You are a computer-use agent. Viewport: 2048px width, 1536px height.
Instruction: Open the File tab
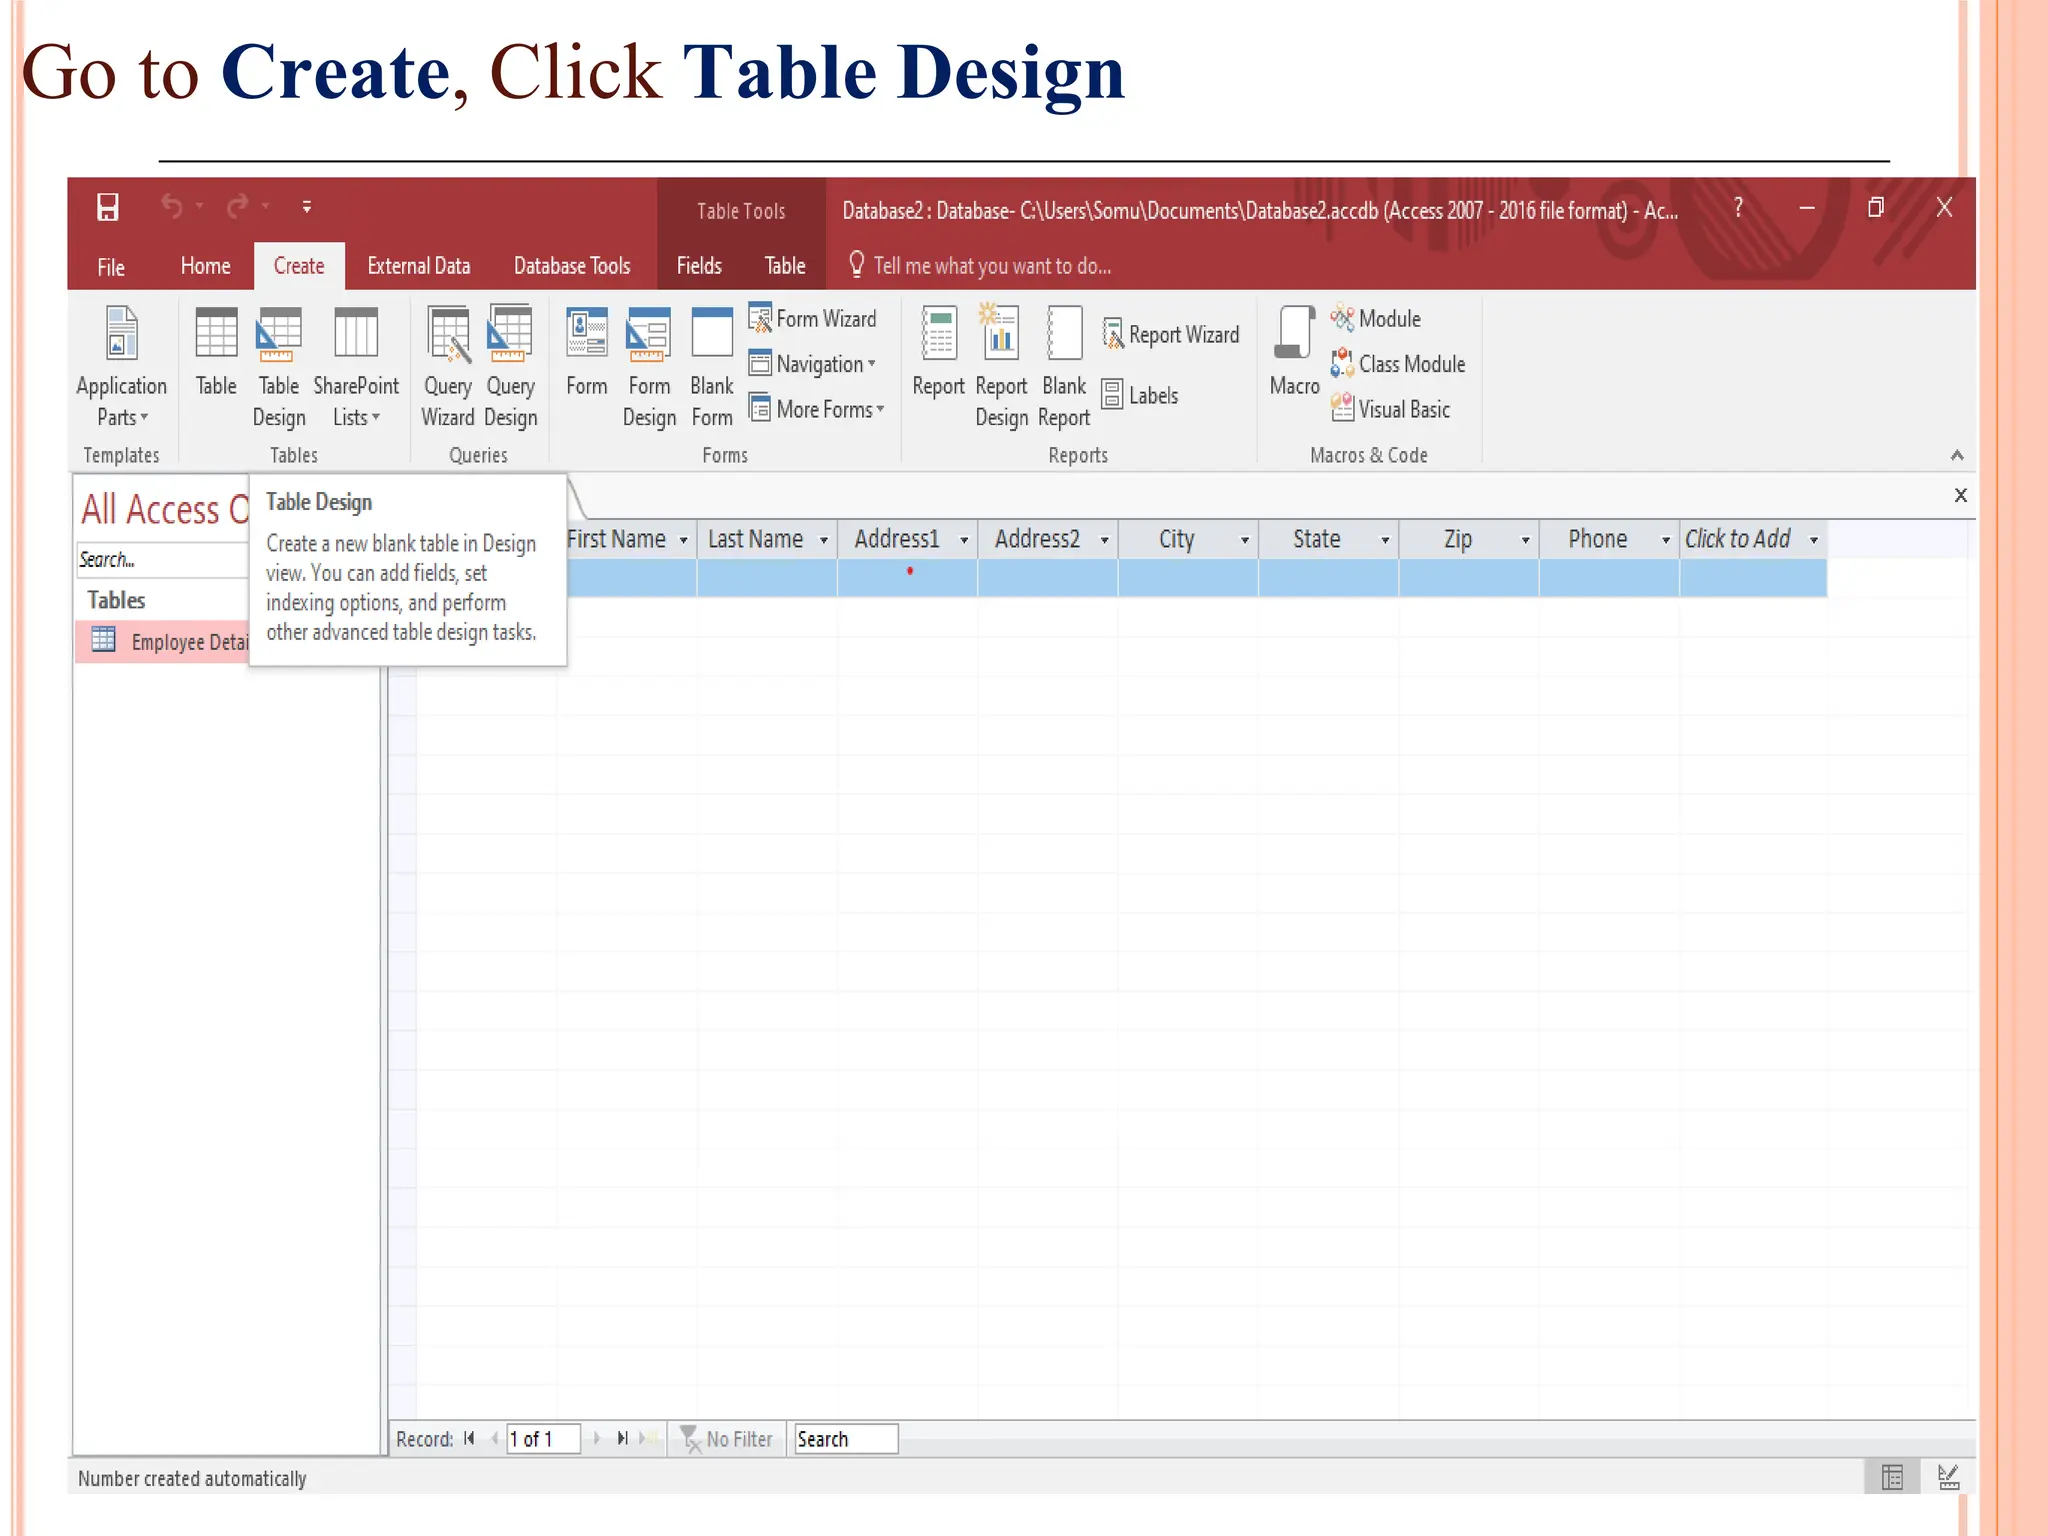tap(111, 267)
